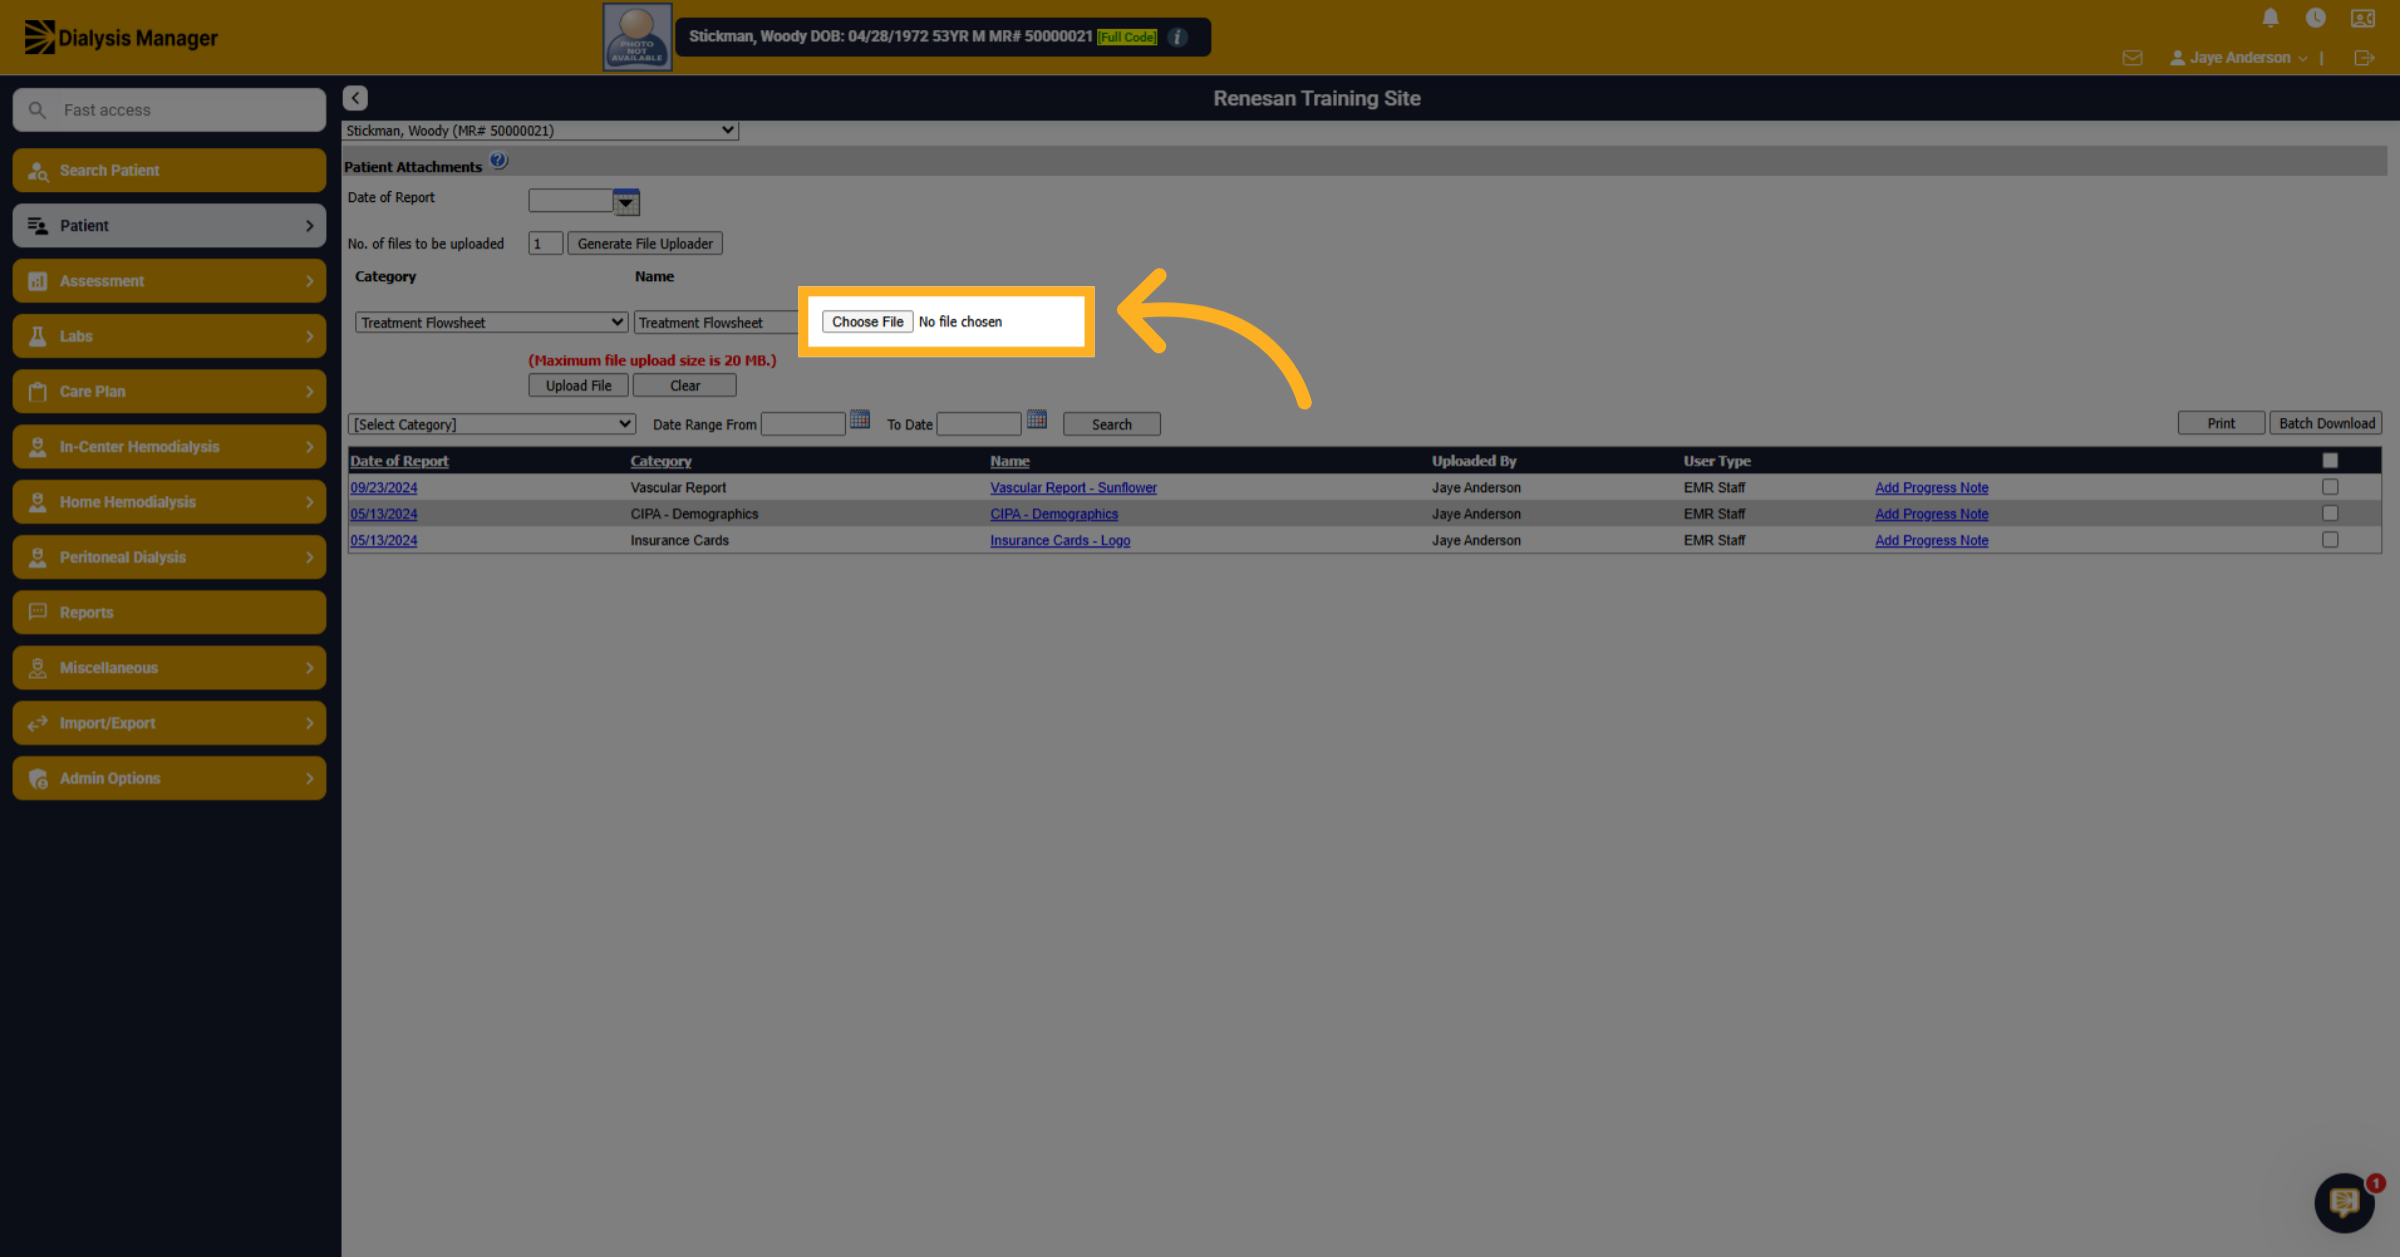Open the Jaye Anderson user menu

[x=2238, y=58]
